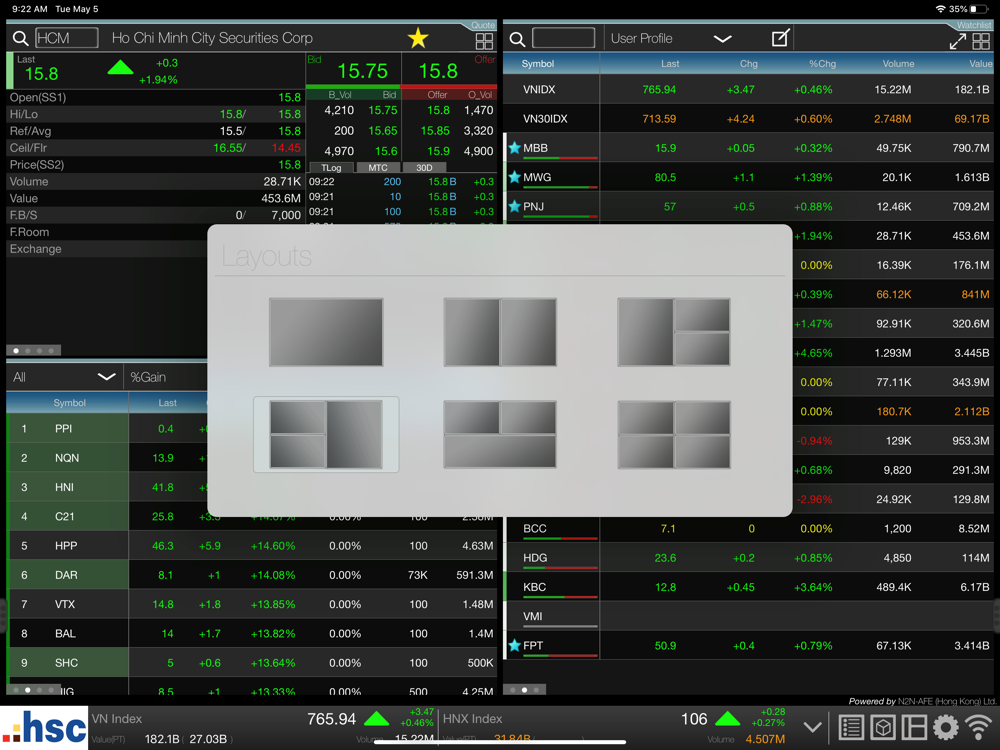This screenshot has width=1000, height=750.
Task: Tap the search icon beside the HCM field
Action: coord(20,38)
